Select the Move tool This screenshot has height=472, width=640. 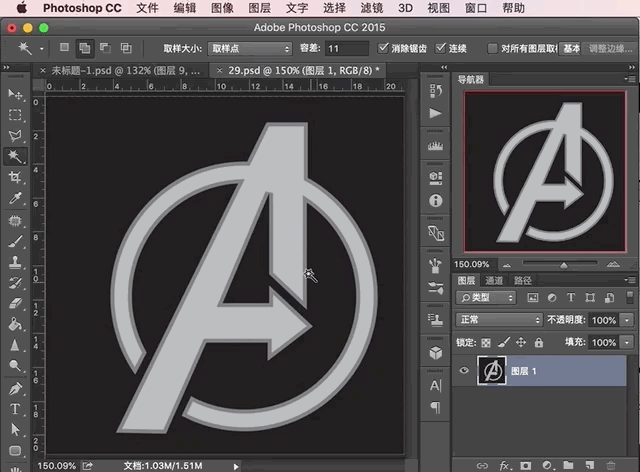click(x=15, y=93)
